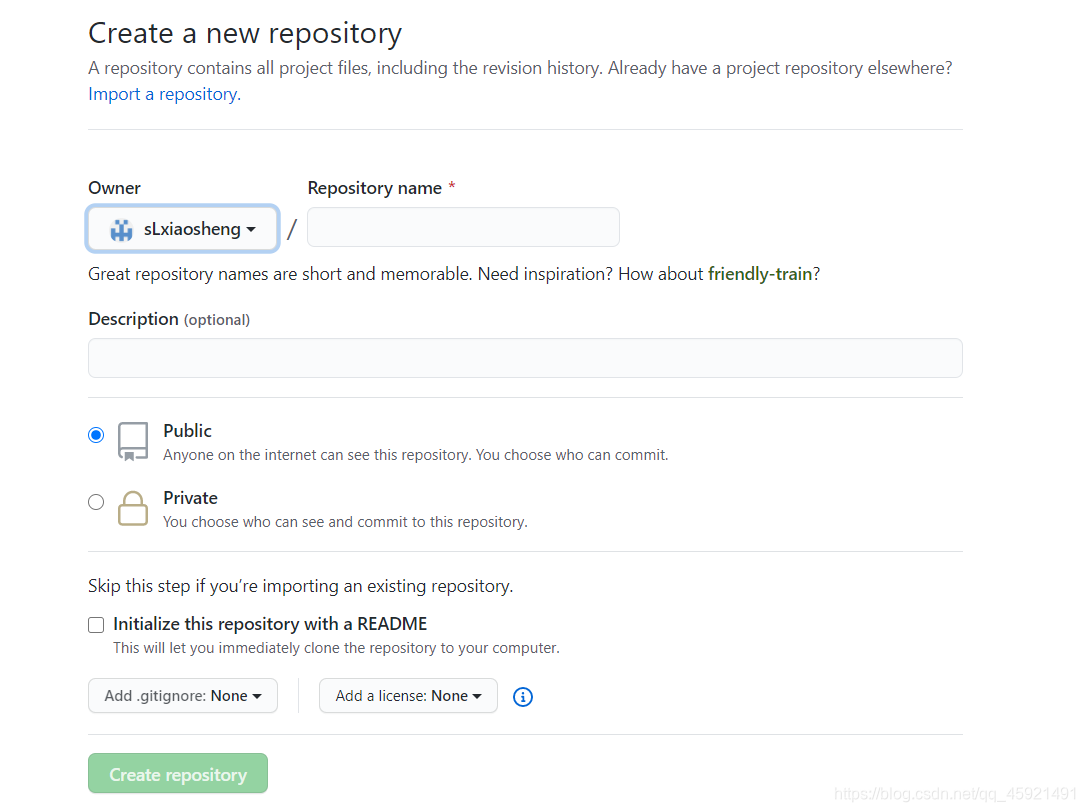
Task: Click the Owner label
Action: pyautogui.click(x=114, y=188)
